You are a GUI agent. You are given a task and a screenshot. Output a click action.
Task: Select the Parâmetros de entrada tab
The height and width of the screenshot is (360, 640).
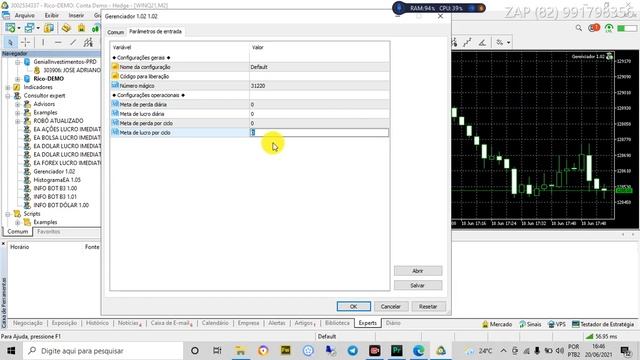coord(156,31)
